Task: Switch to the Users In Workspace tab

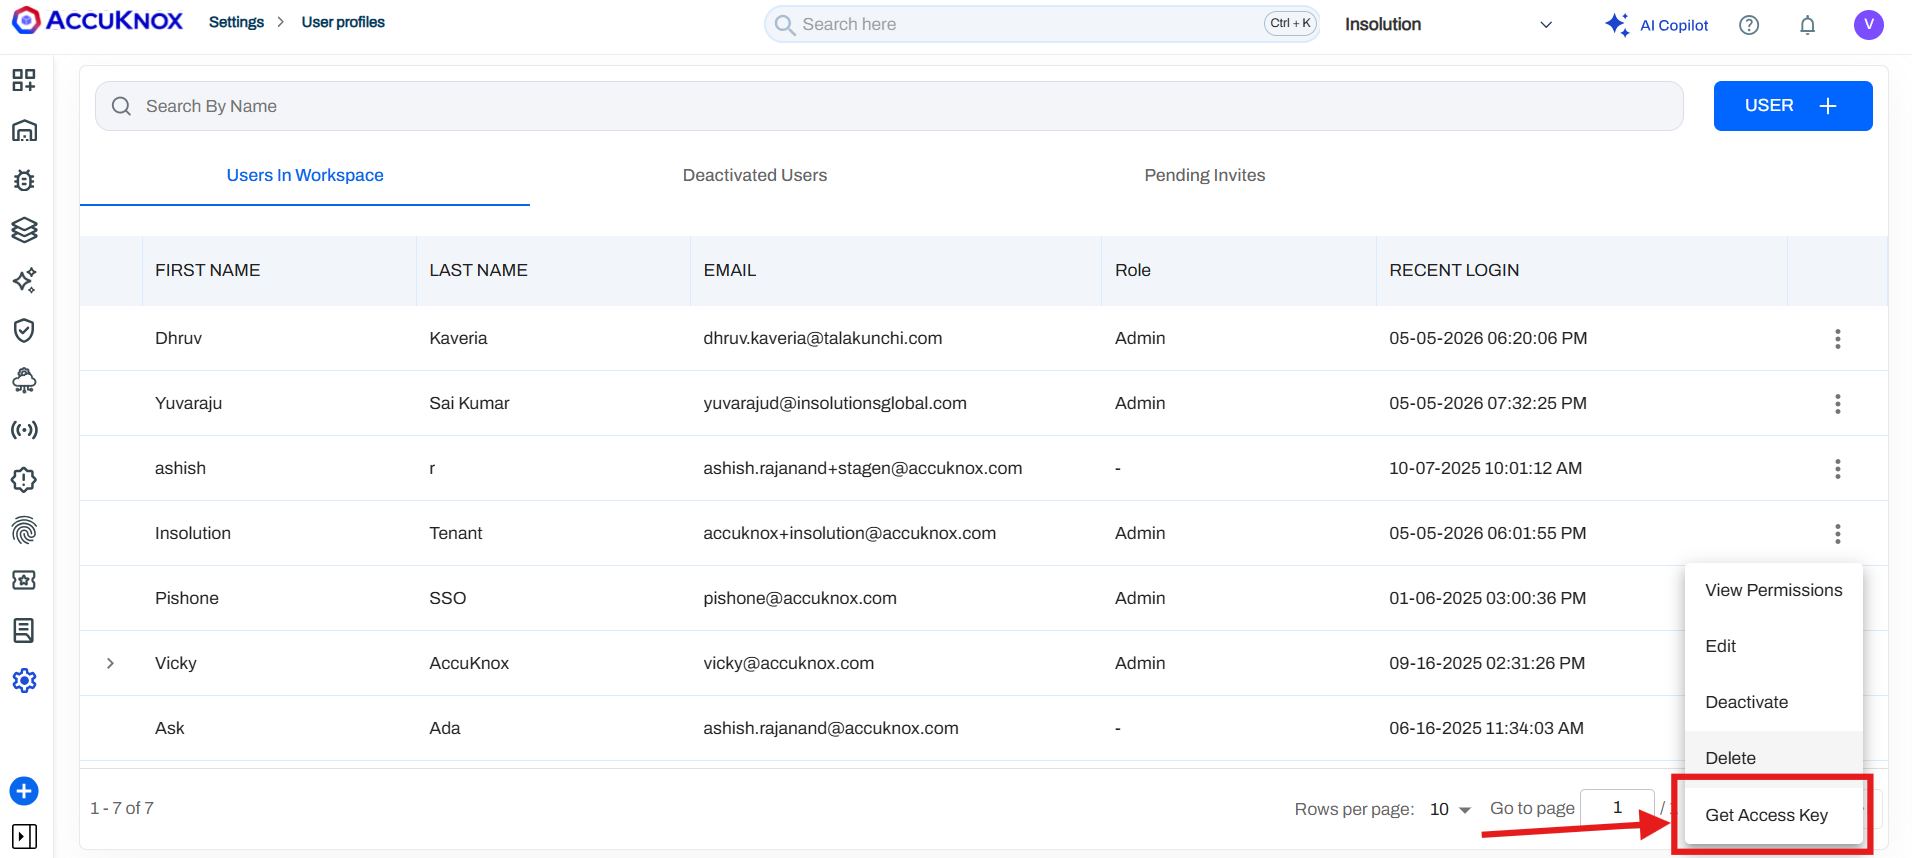Action: pyautogui.click(x=305, y=175)
